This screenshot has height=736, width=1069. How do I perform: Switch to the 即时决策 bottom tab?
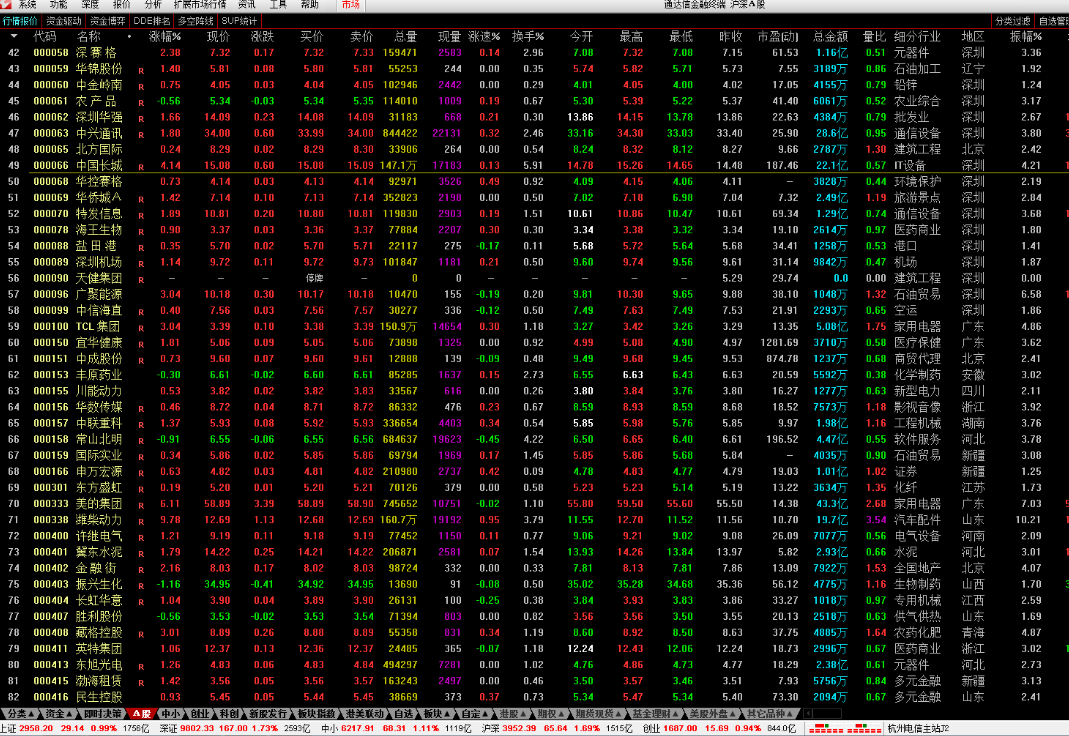tap(103, 714)
